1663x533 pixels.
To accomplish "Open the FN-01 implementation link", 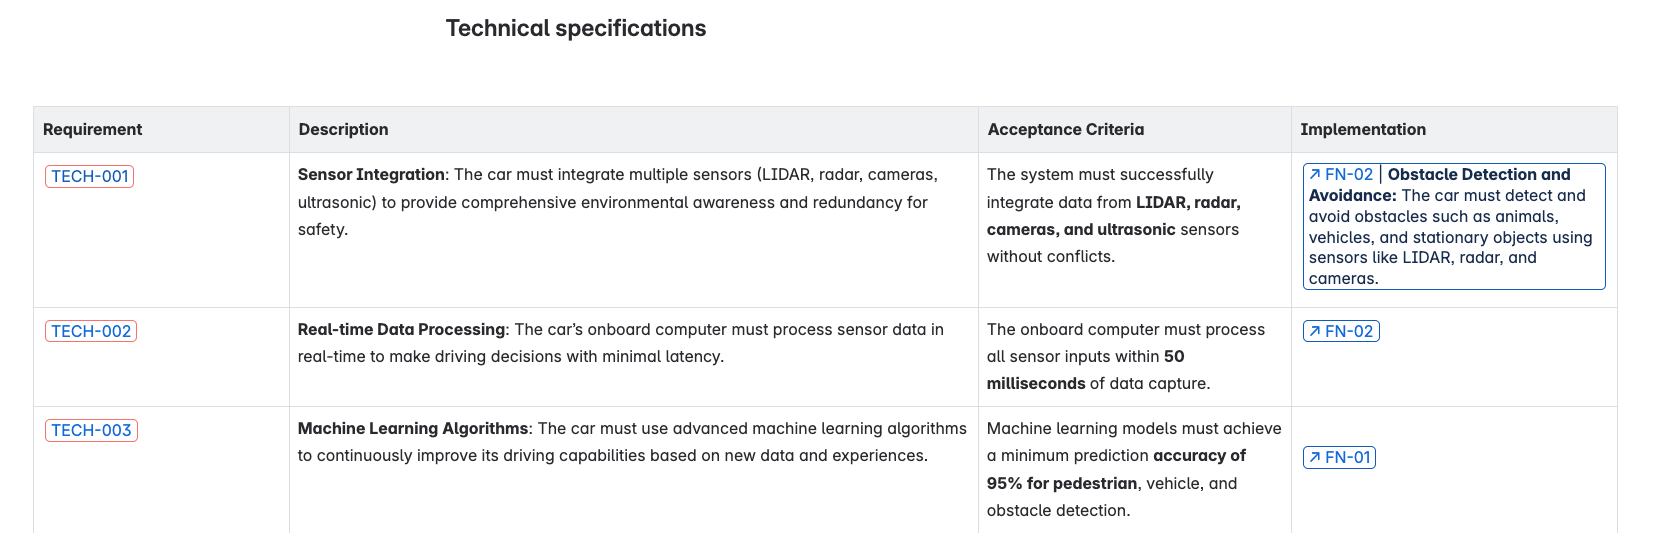I will [x=1339, y=457].
